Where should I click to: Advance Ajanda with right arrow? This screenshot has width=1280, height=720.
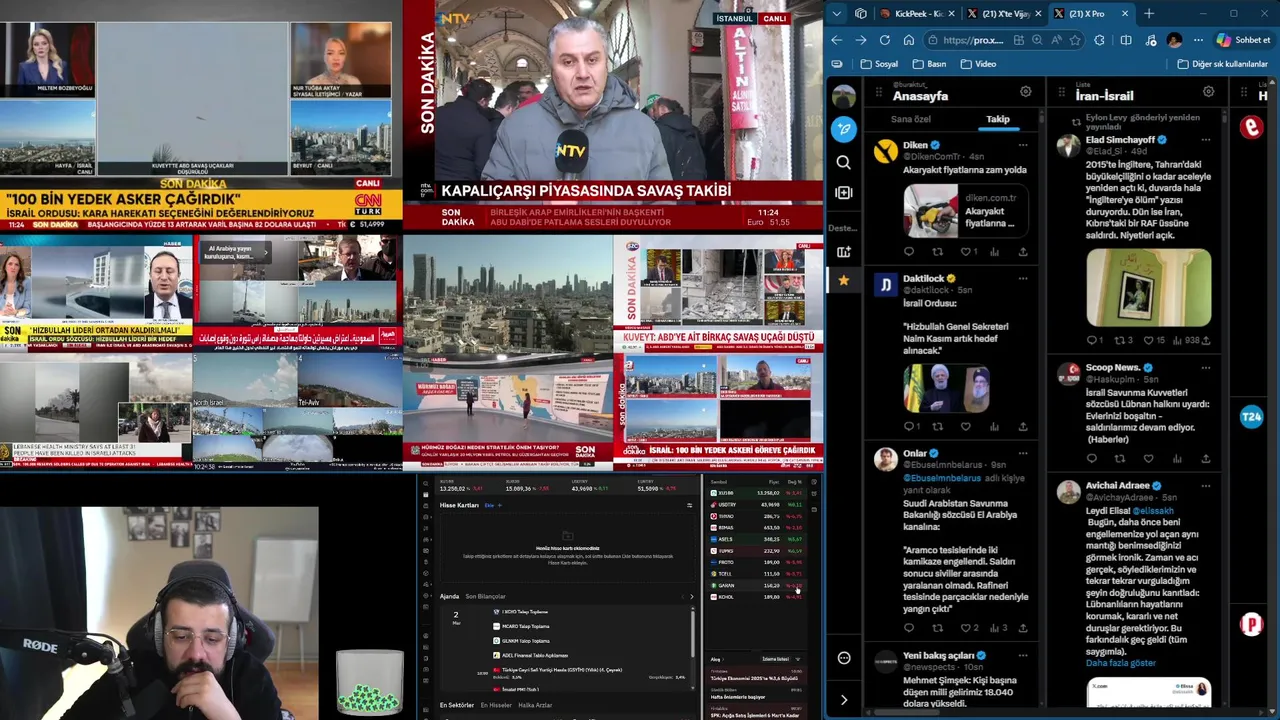coord(691,597)
